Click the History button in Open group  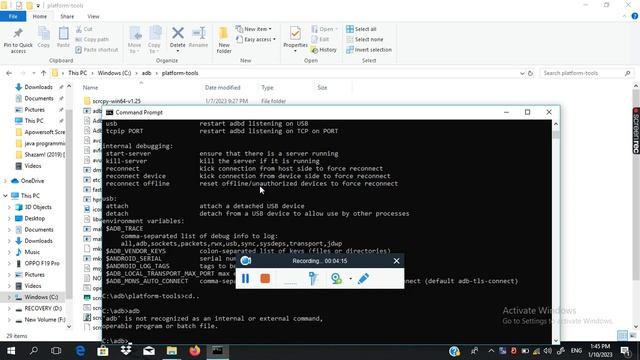(324, 50)
